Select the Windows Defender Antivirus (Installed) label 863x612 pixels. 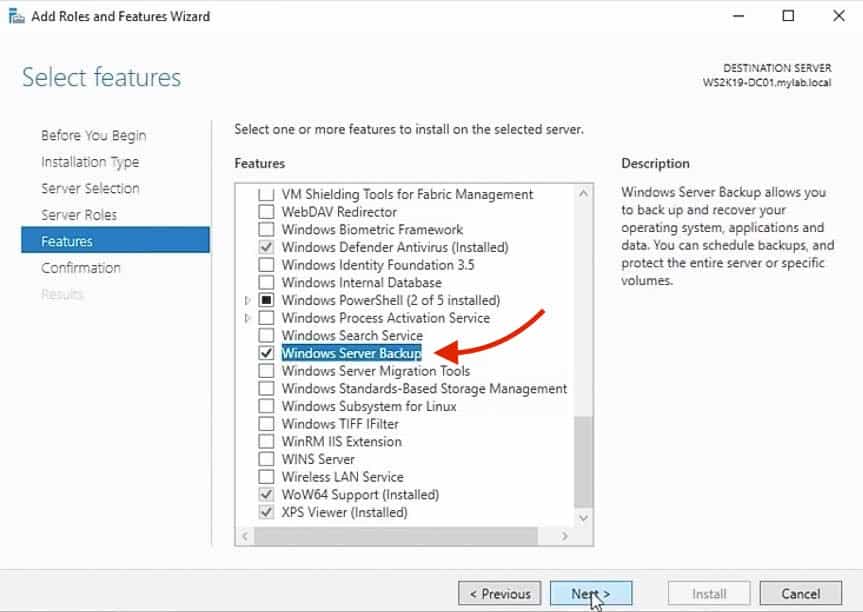(395, 247)
